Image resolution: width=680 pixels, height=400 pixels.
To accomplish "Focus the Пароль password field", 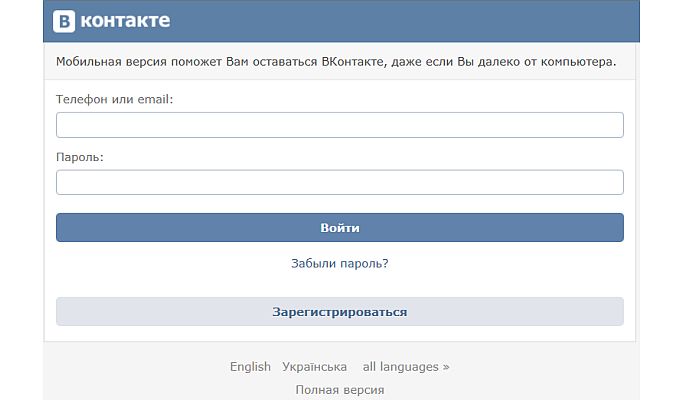I will [x=340, y=182].
